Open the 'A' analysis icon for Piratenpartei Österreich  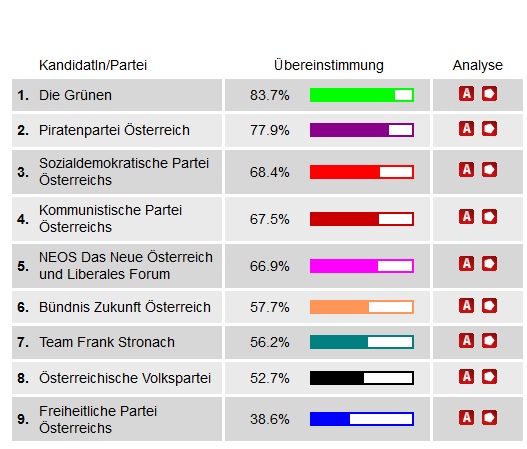click(x=466, y=129)
